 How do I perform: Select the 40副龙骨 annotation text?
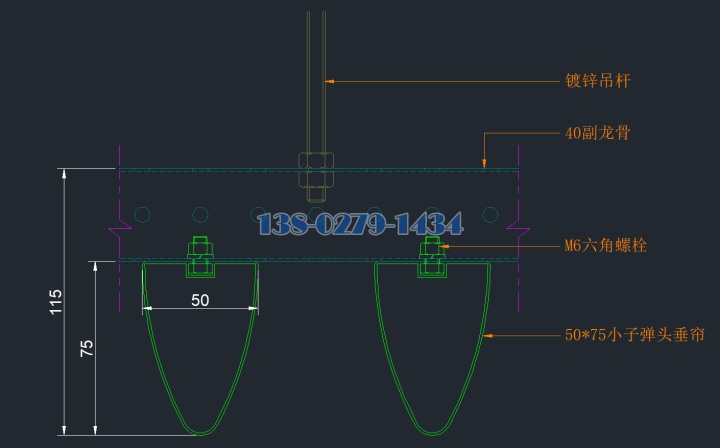tap(597, 132)
